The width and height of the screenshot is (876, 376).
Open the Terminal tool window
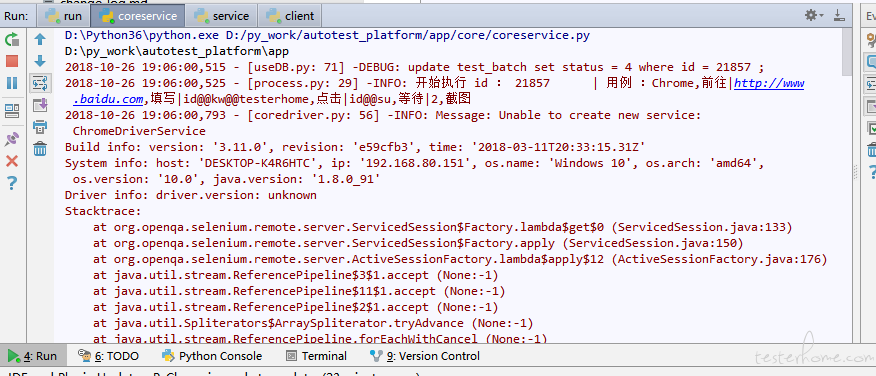(x=316, y=356)
